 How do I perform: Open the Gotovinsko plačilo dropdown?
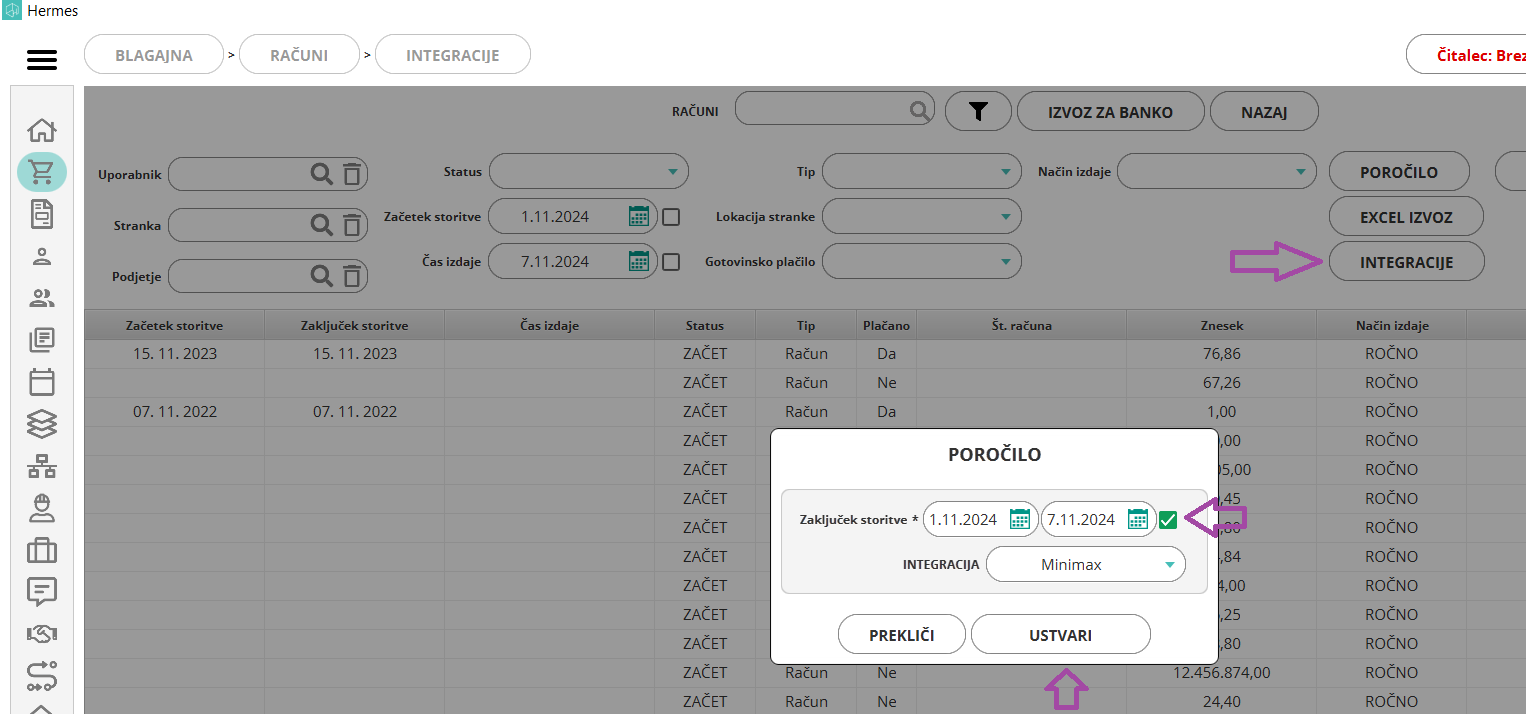(921, 262)
